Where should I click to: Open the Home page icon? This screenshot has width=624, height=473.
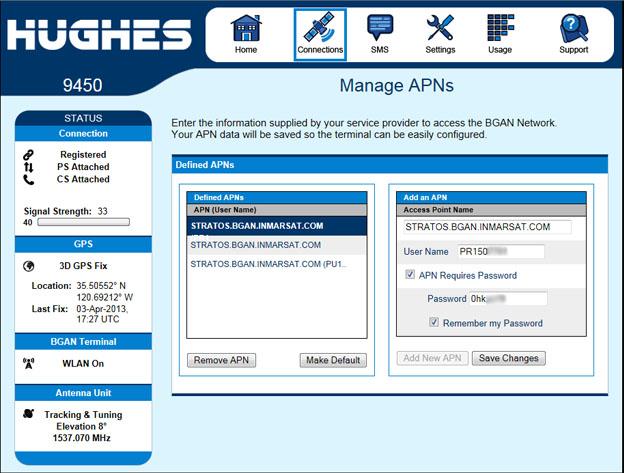246,28
